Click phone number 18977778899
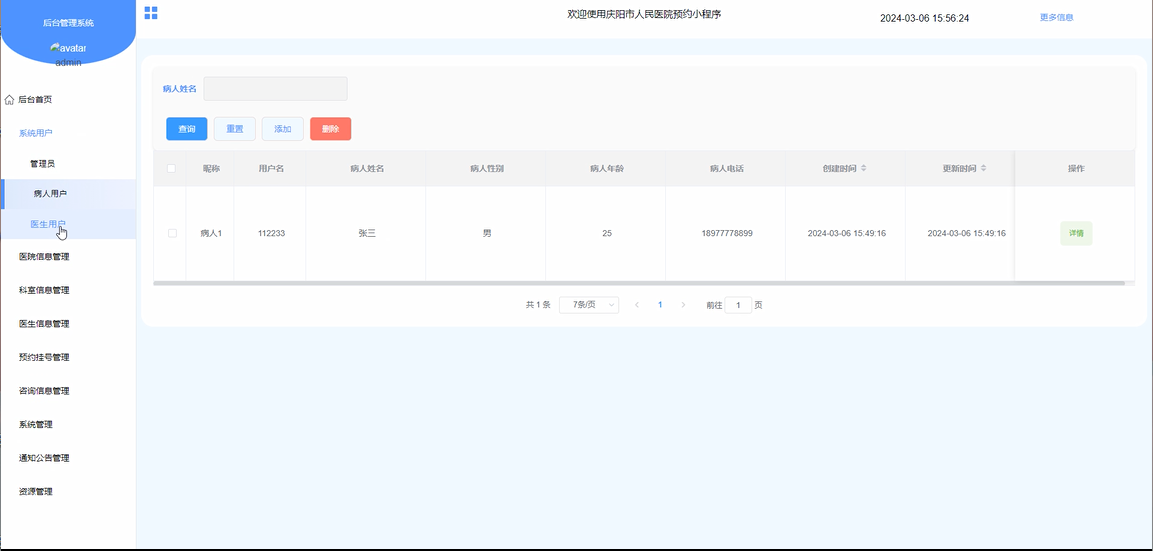Screen dimensions: 1153x551 point(727,233)
